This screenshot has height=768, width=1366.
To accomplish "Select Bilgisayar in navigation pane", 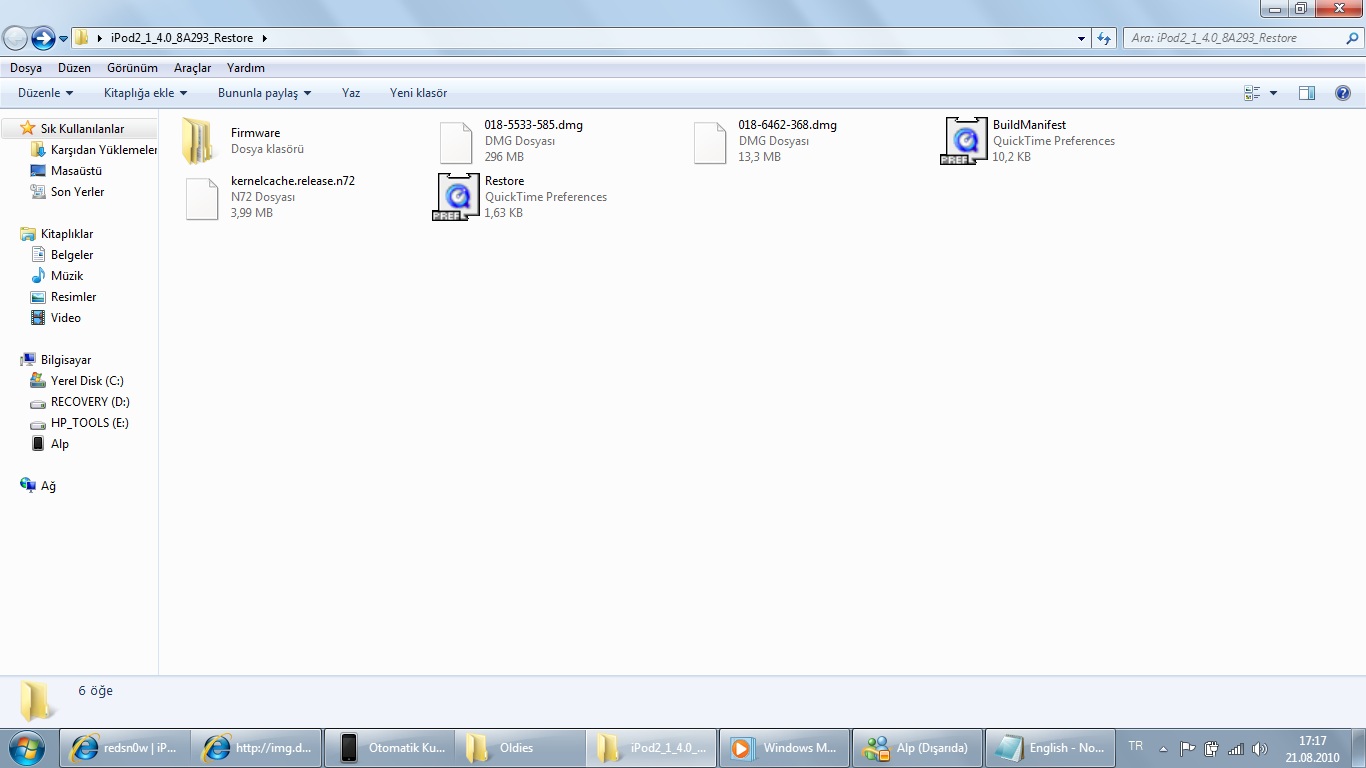I will (65, 360).
